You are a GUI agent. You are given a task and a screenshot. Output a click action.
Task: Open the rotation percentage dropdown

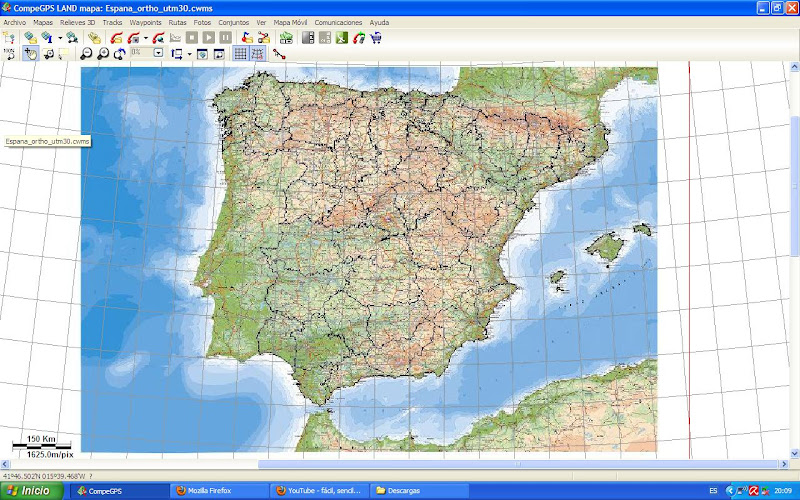pos(159,53)
